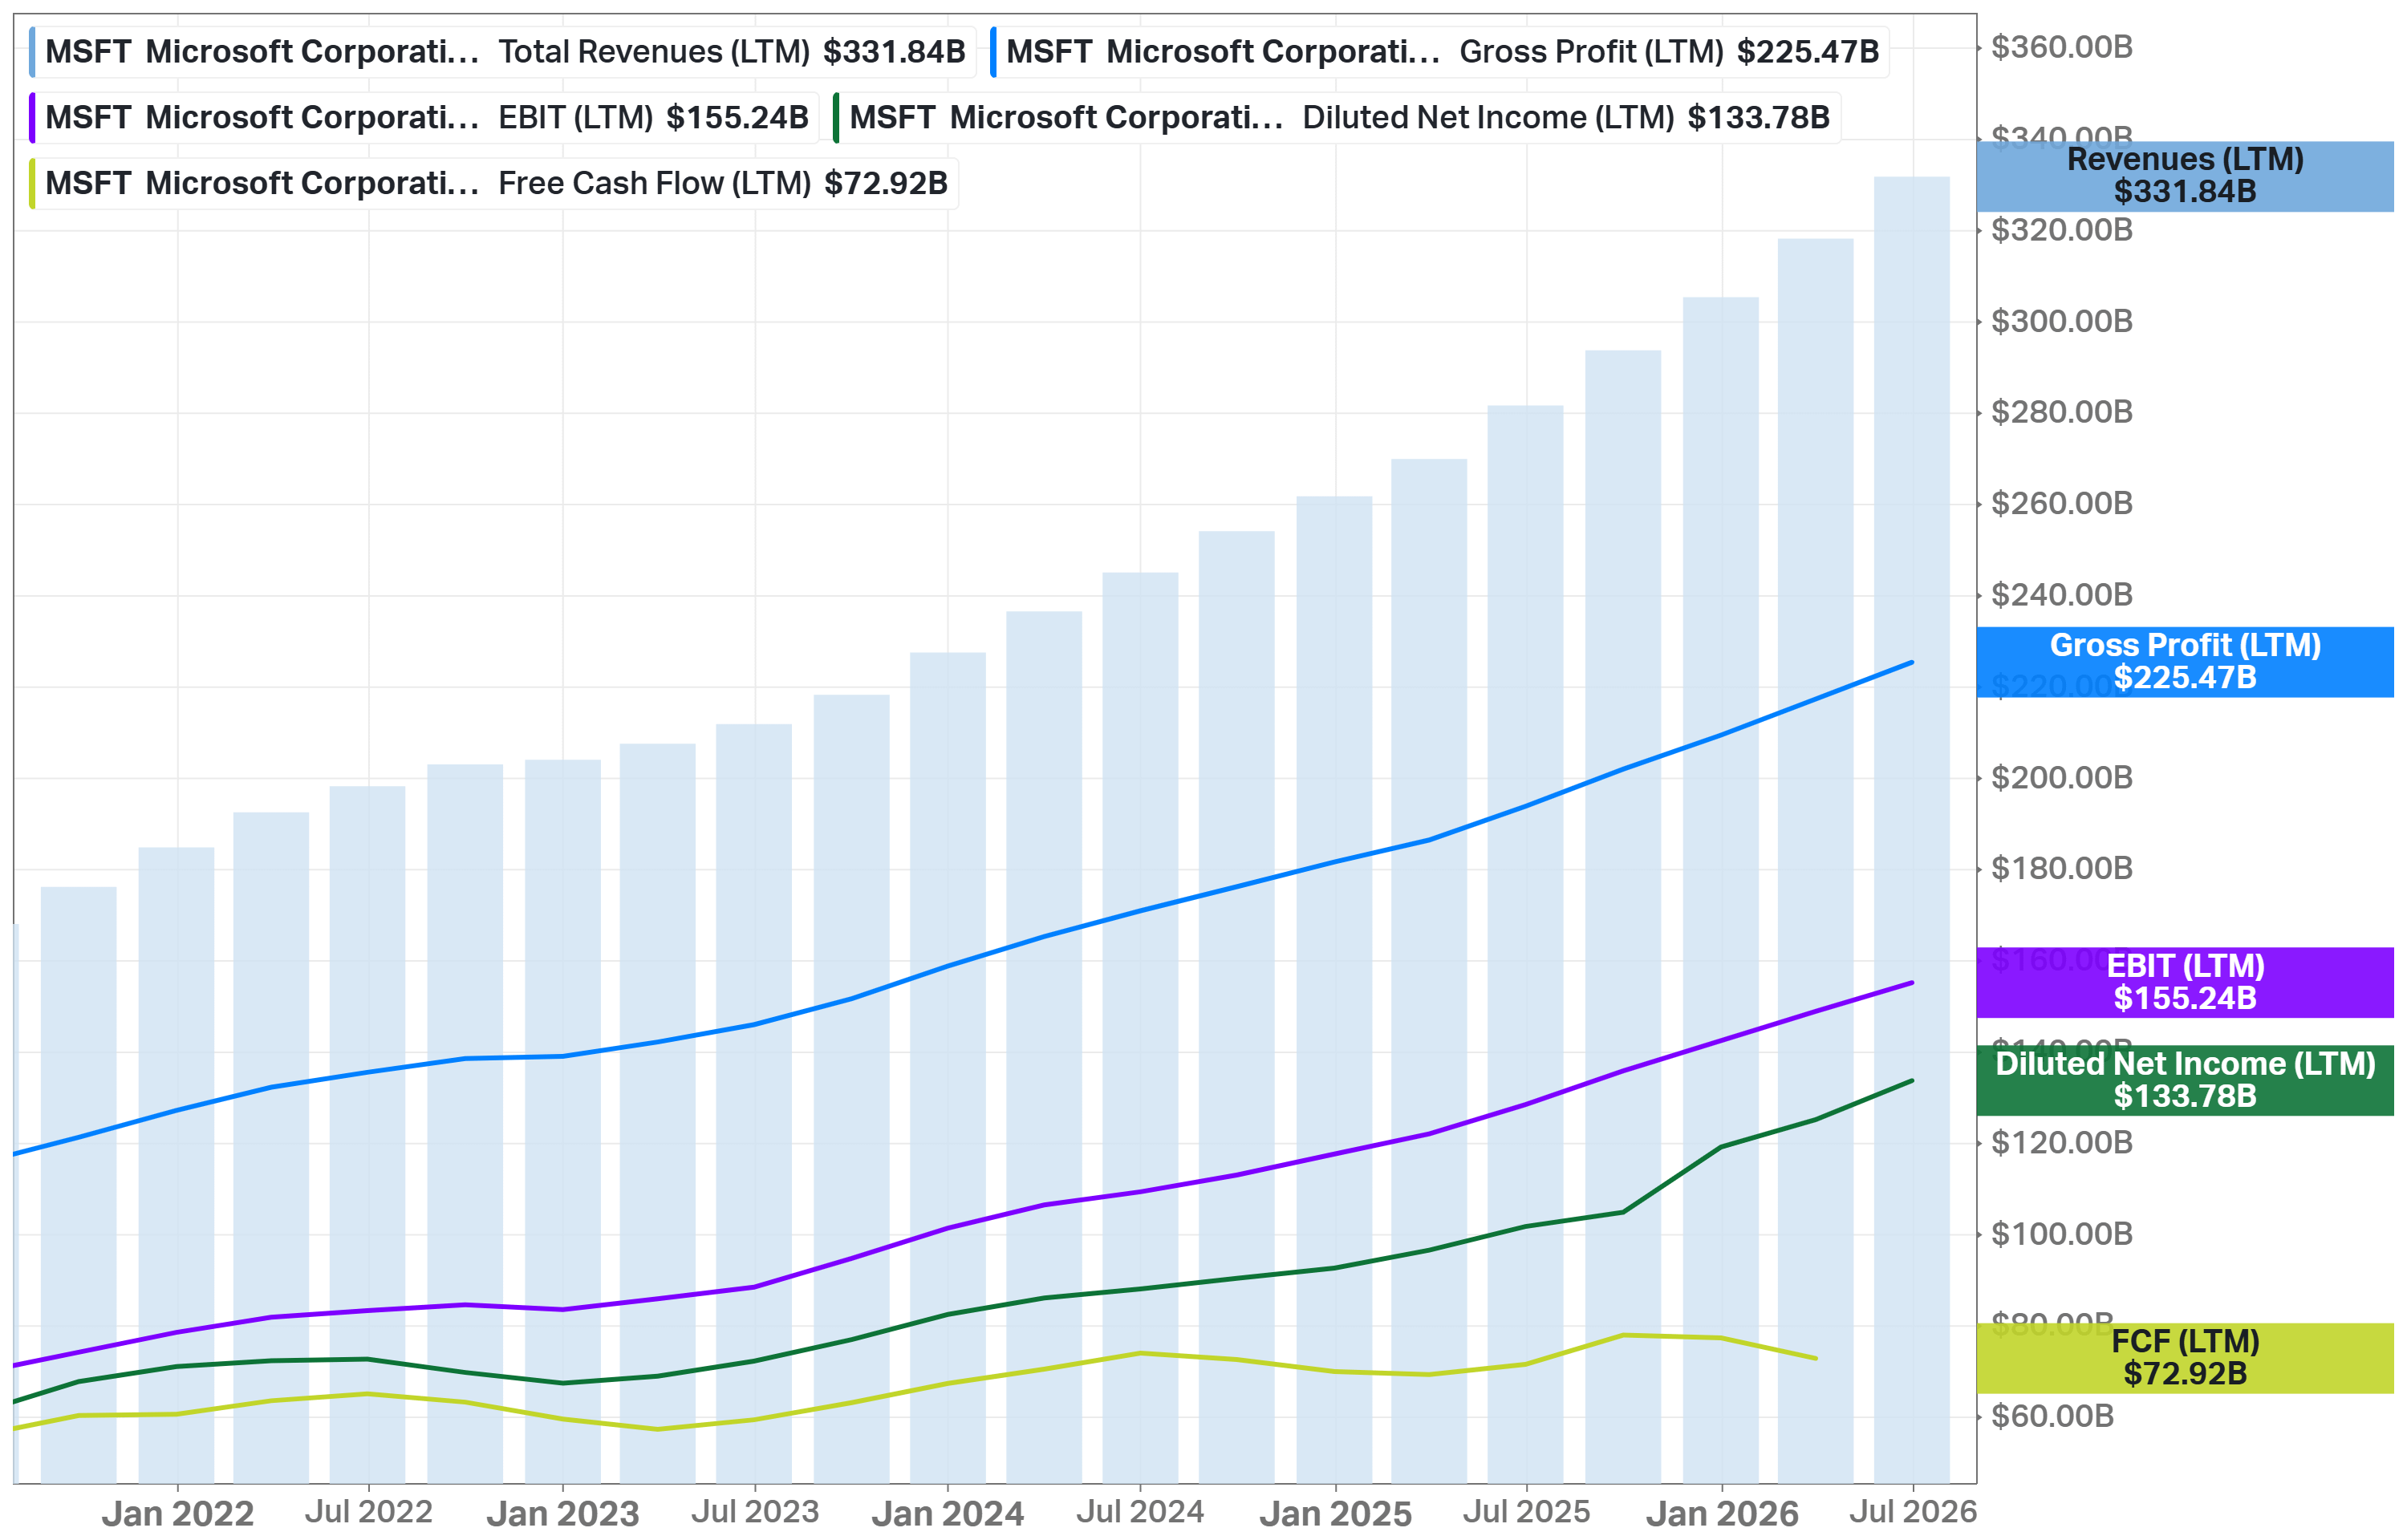Click the Revenues (LTM) $331.84B axis tag
2407x1540 pixels.
pyautogui.click(x=2185, y=176)
